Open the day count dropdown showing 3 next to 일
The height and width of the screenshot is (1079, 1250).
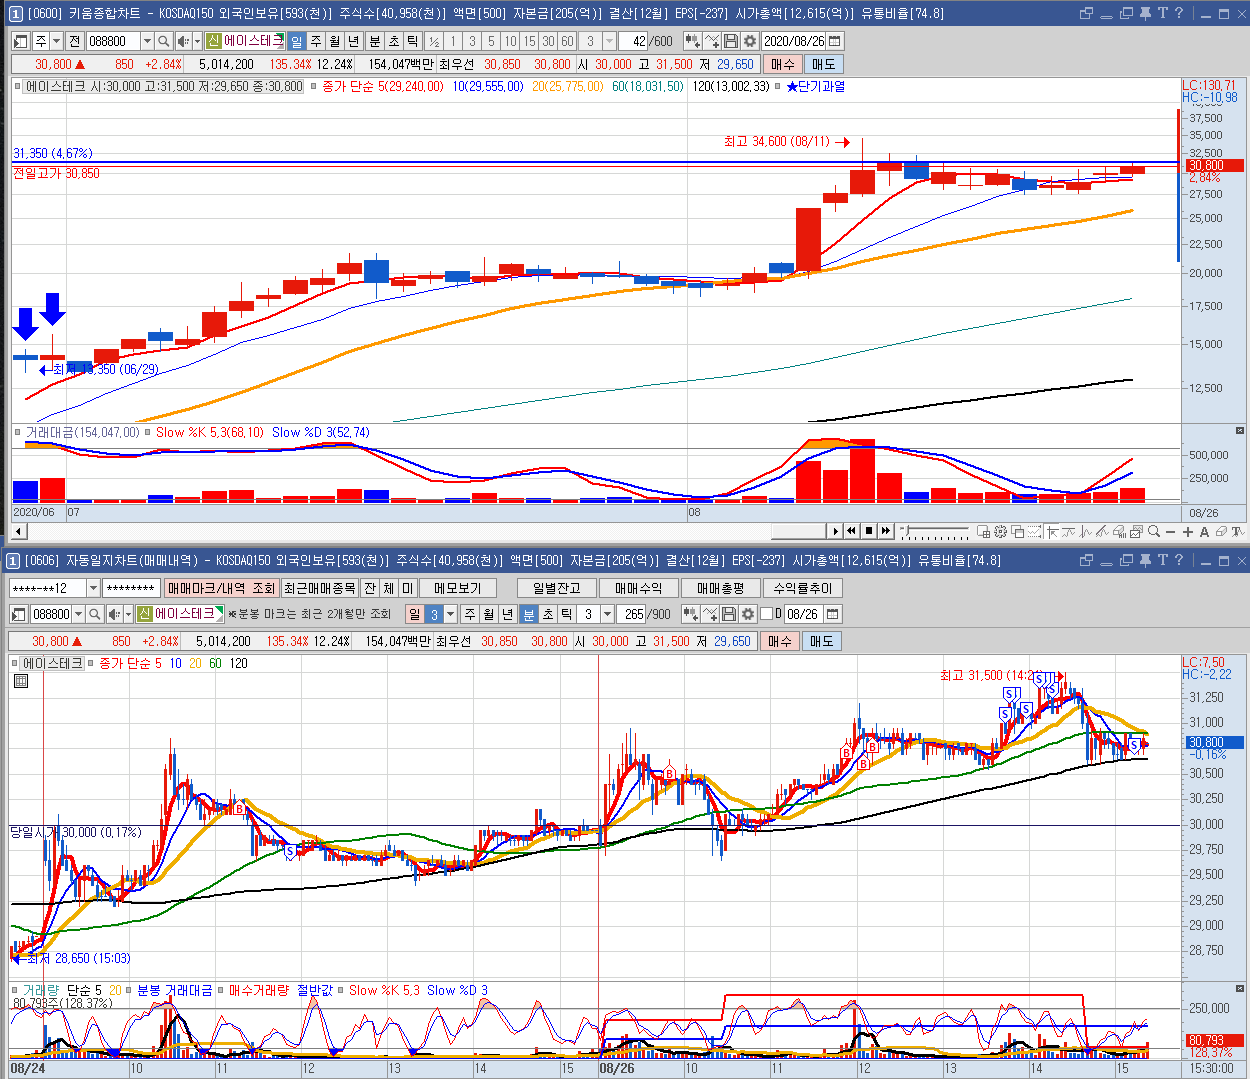pyautogui.click(x=451, y=614)
